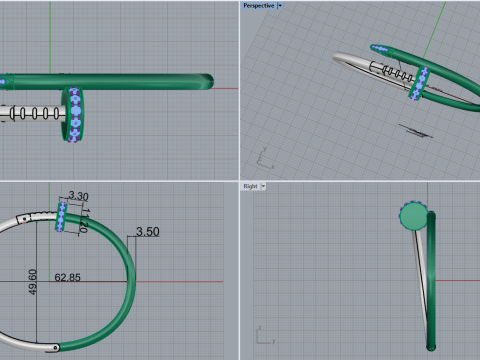Open the Perspective viewport dropdown arrow
The image size is (480, 360).
(280, 6)
